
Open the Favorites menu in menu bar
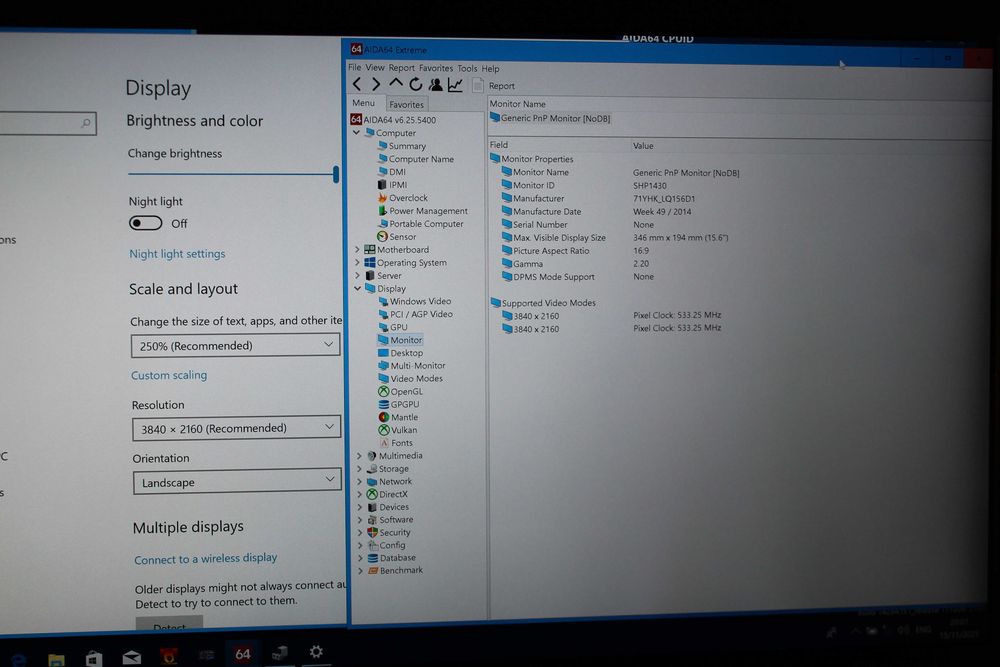coord(436,68)
